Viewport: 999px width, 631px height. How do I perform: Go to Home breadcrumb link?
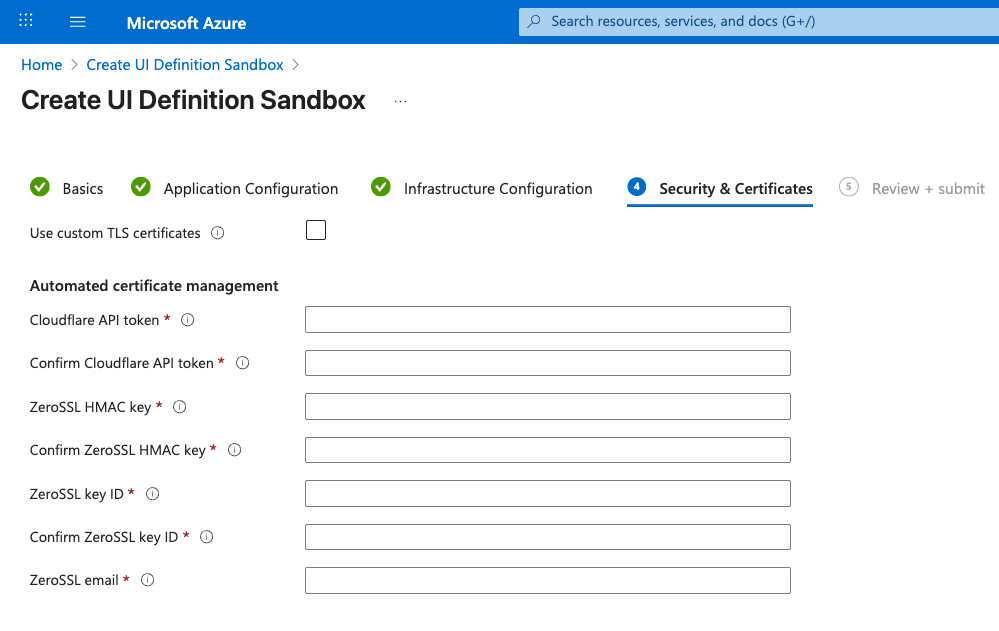(41, 65)
